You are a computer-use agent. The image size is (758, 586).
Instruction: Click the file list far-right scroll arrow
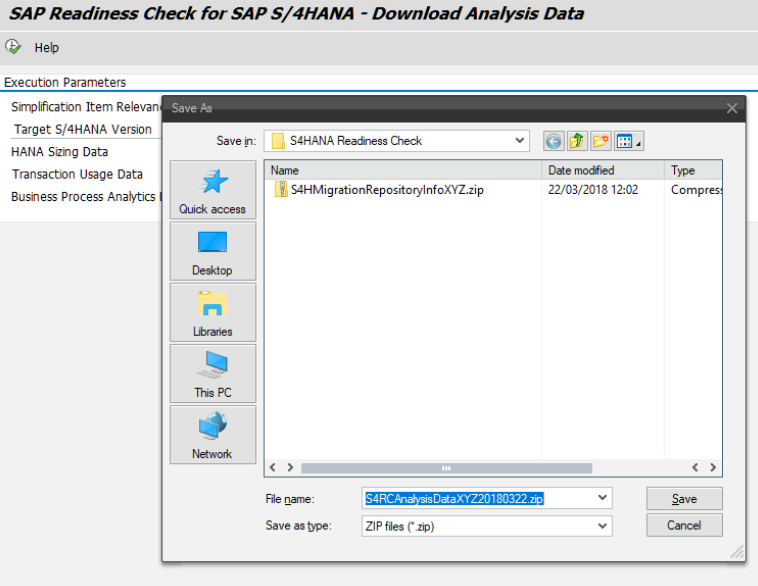[713, 468]
